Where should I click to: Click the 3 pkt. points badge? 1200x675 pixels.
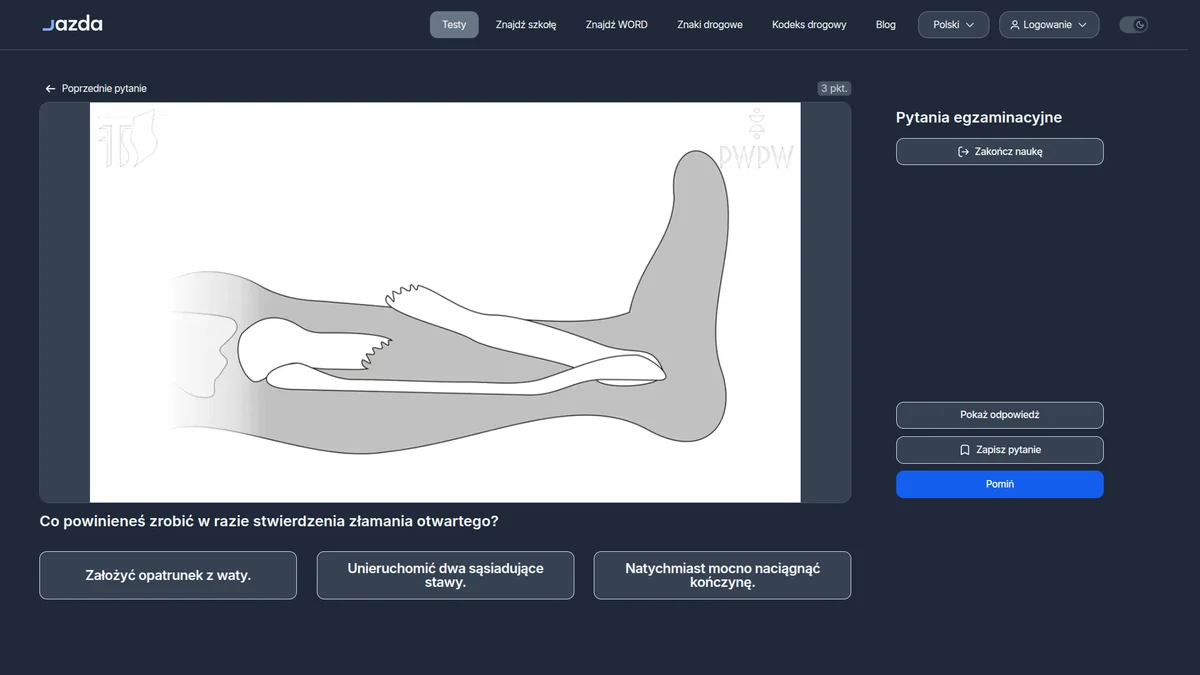coord(834,89)
